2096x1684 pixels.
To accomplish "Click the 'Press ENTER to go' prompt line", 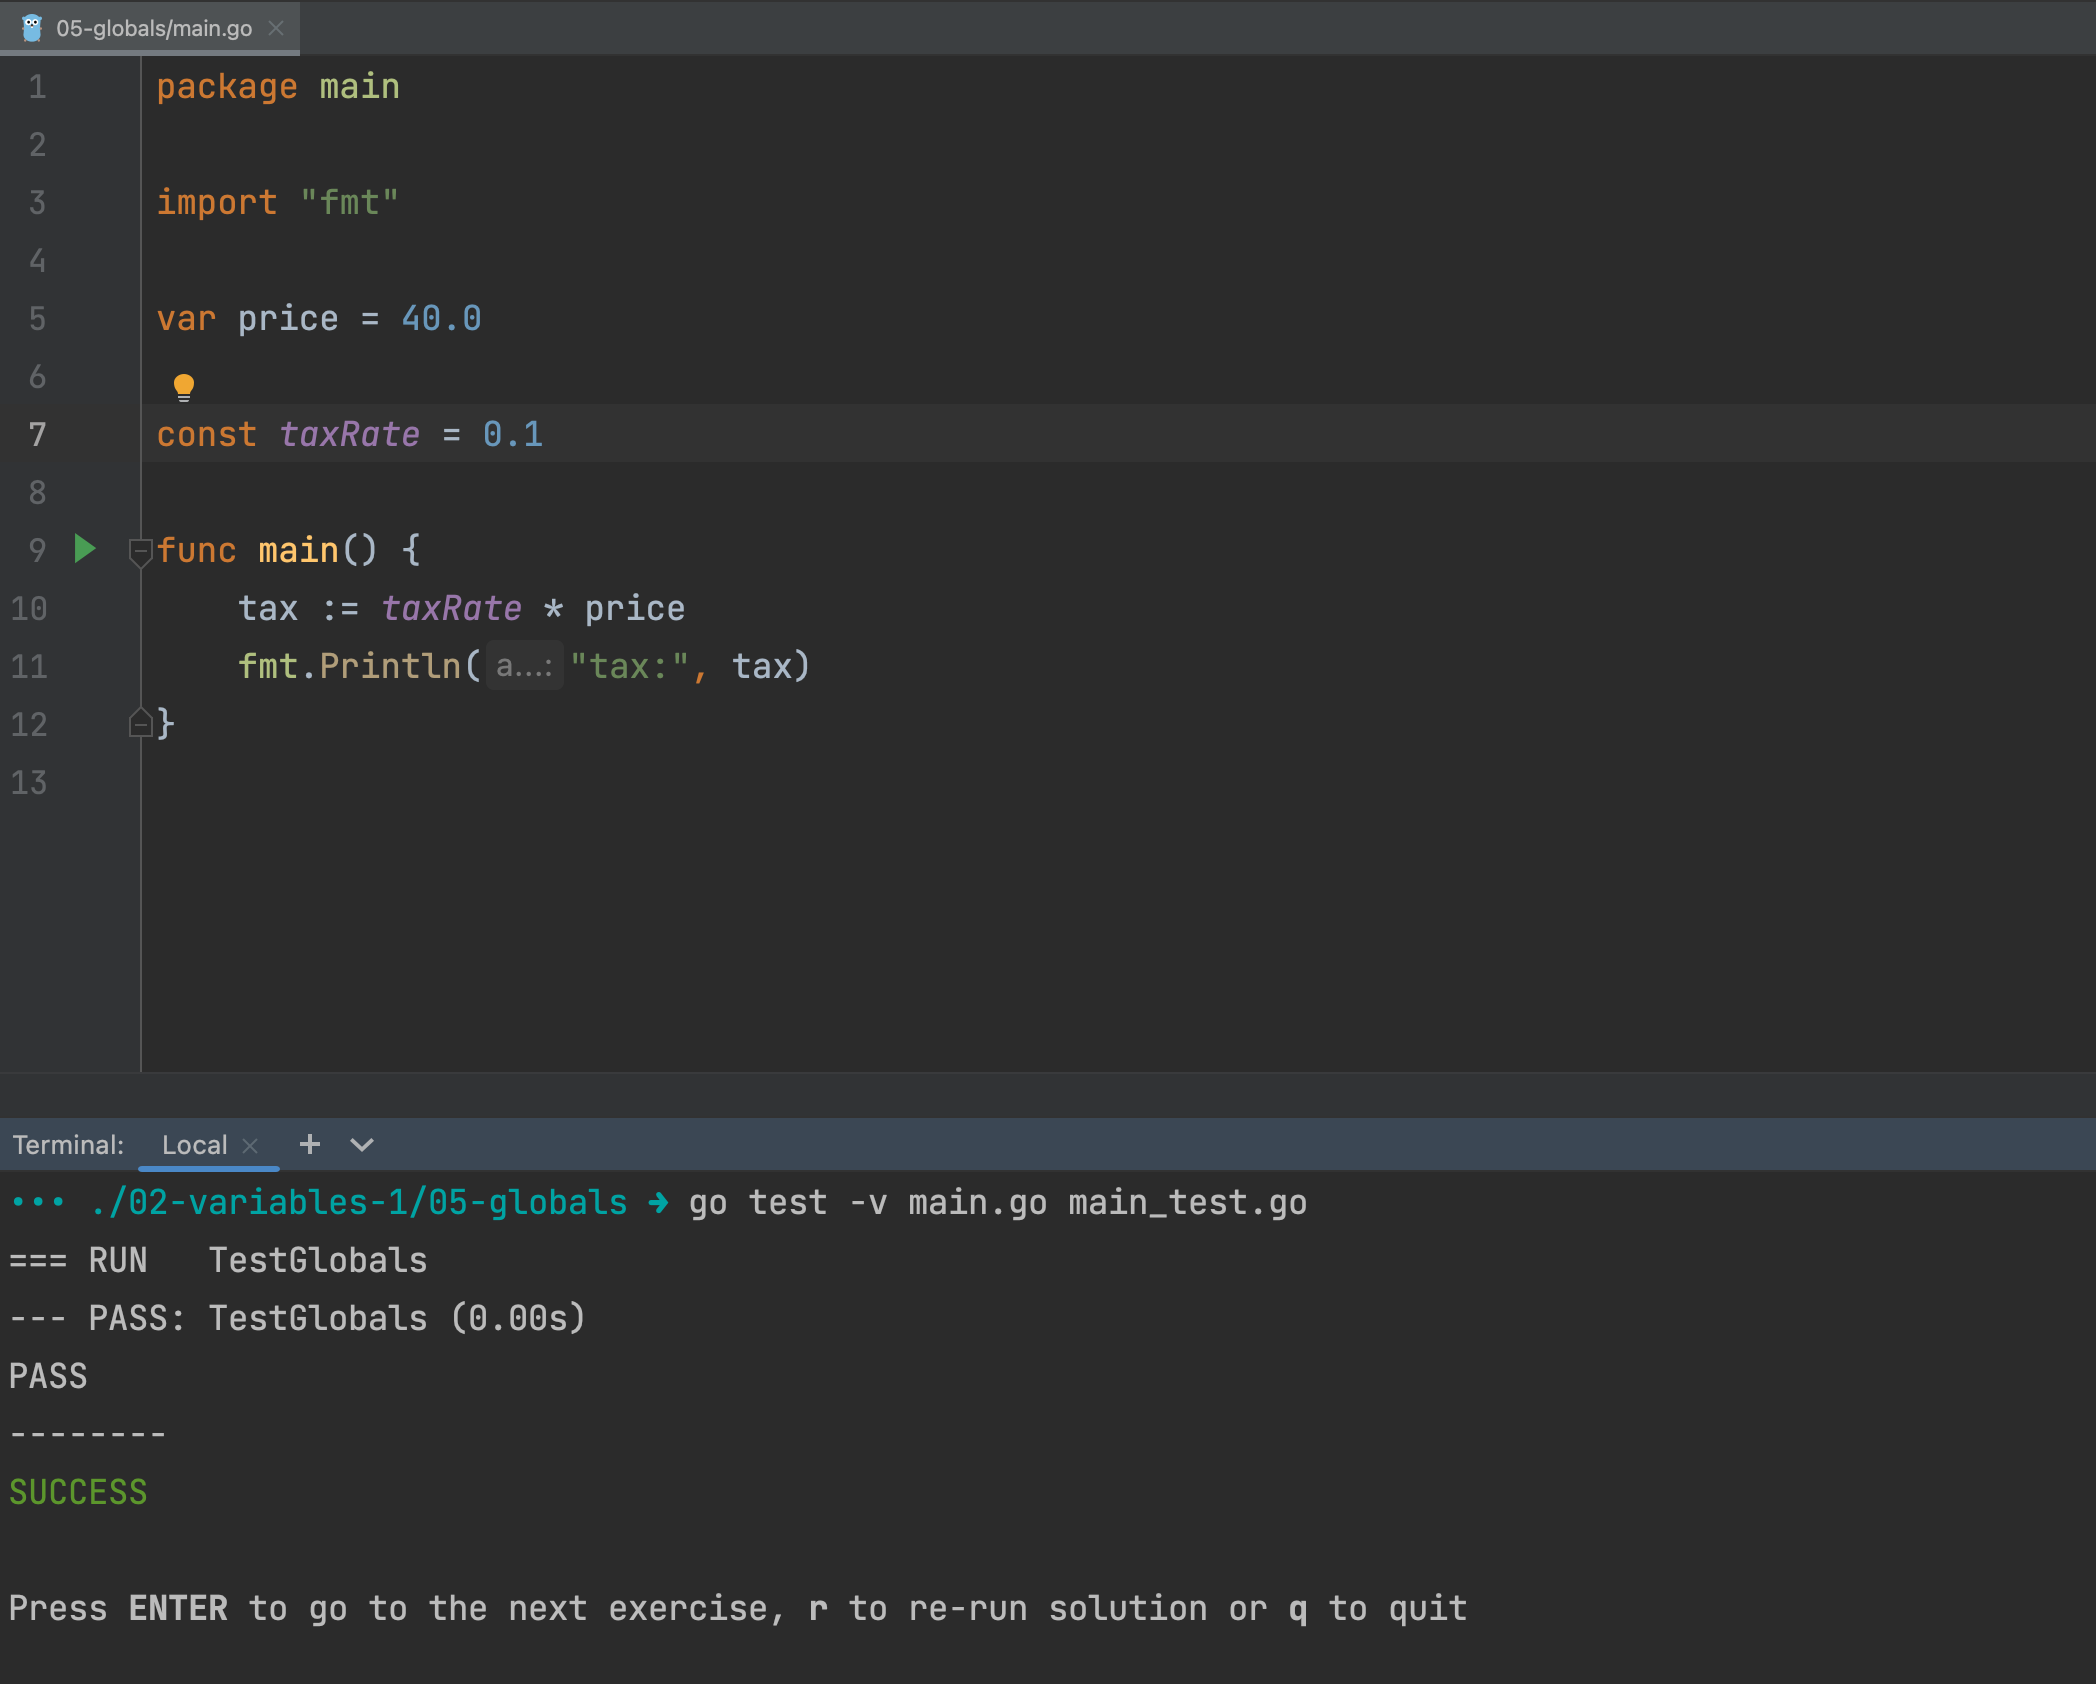I will [738, 1608].
